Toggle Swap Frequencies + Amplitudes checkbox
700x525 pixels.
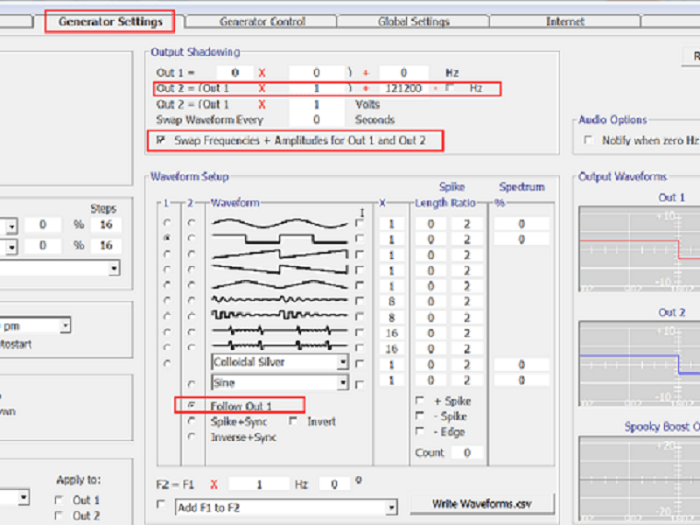[x=162, y=141]
